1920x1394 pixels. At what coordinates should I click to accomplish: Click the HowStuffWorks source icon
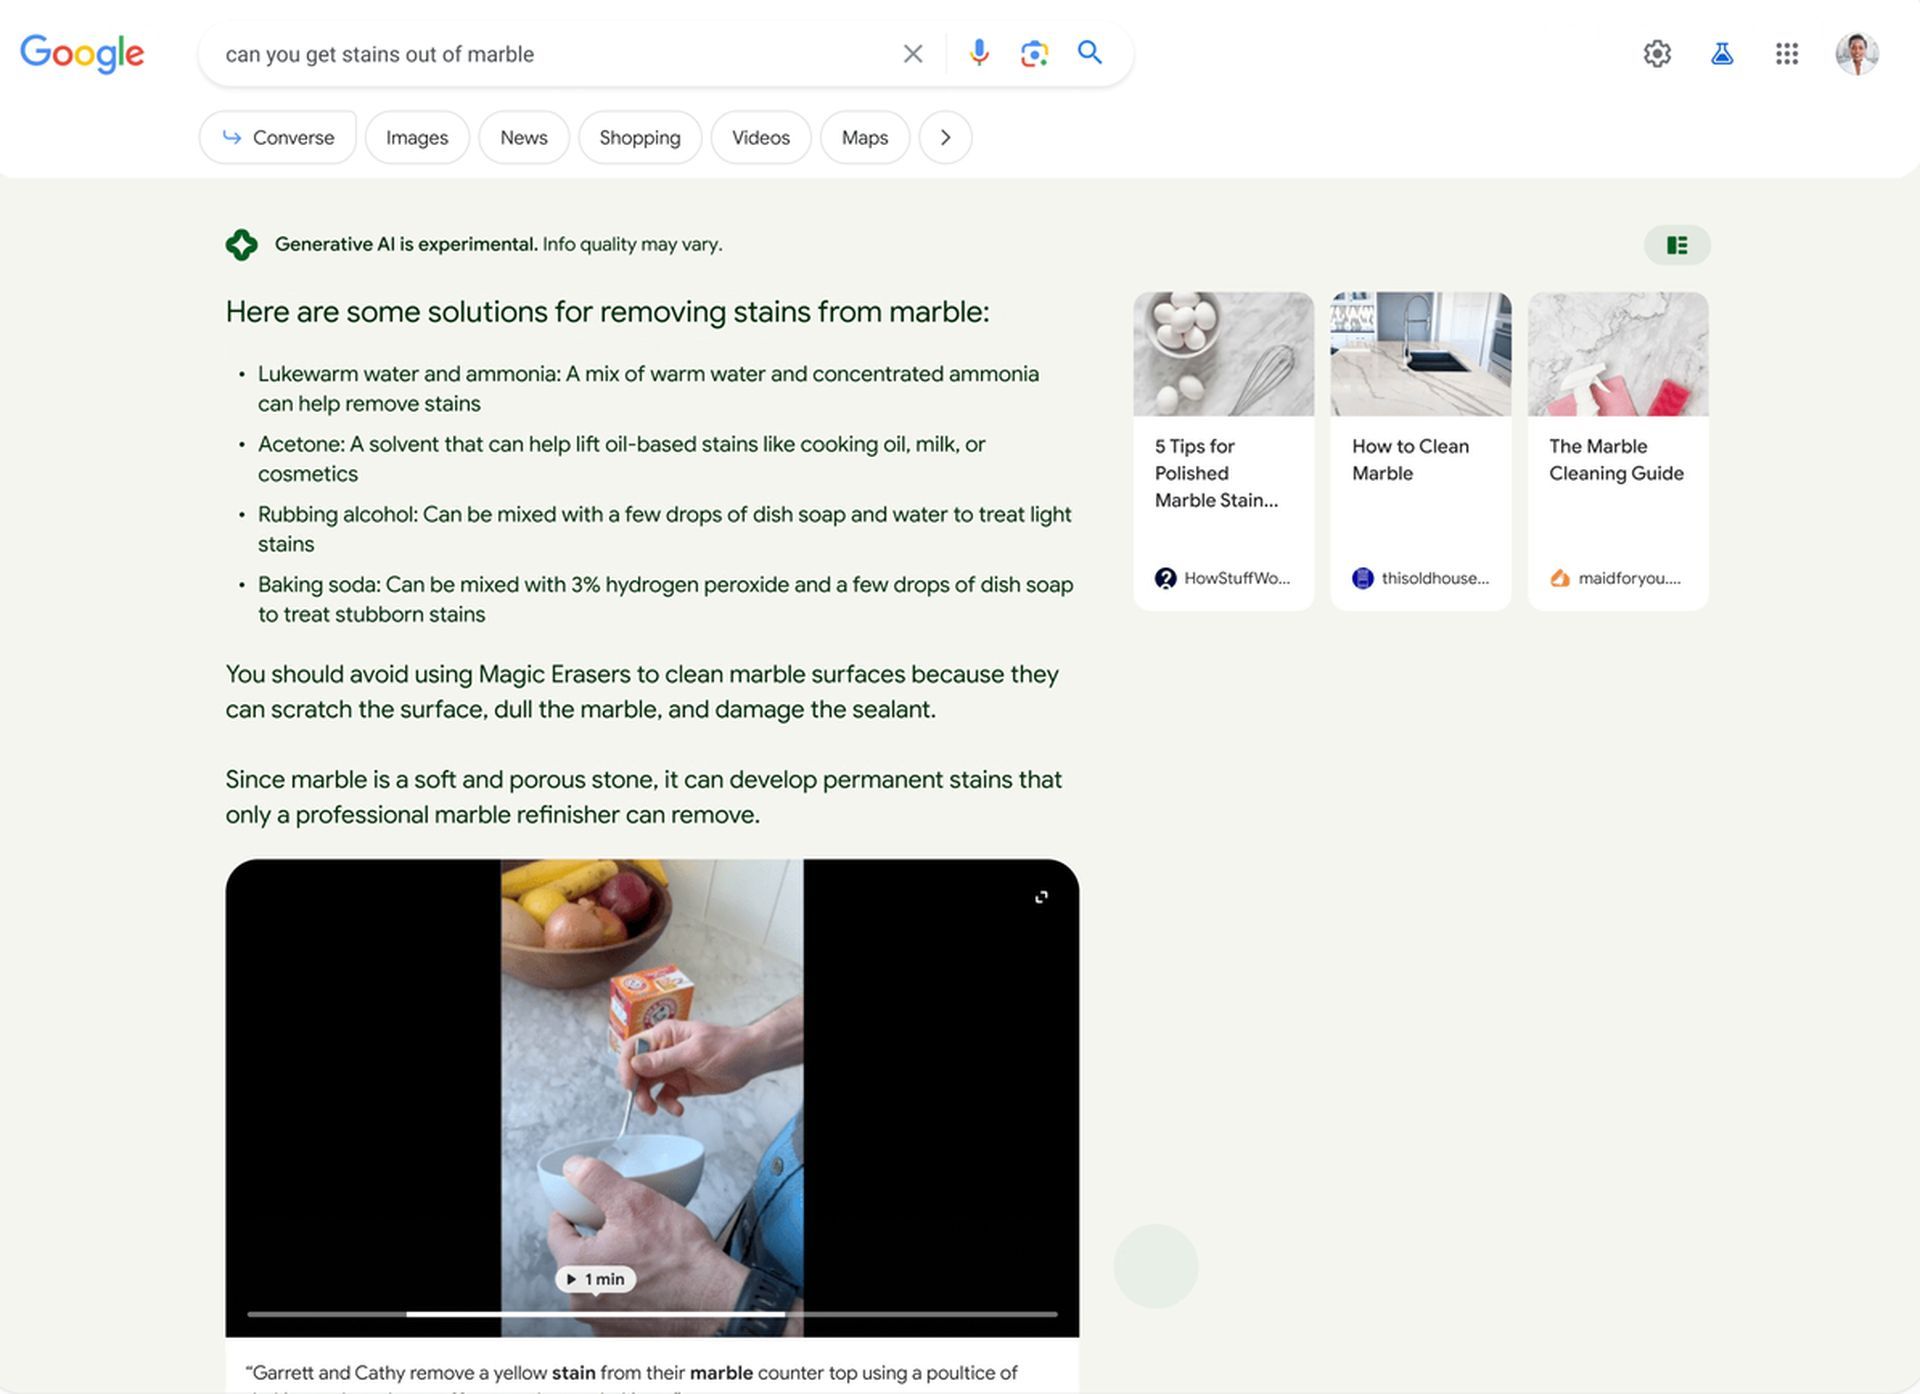(x=1165, y=578)
